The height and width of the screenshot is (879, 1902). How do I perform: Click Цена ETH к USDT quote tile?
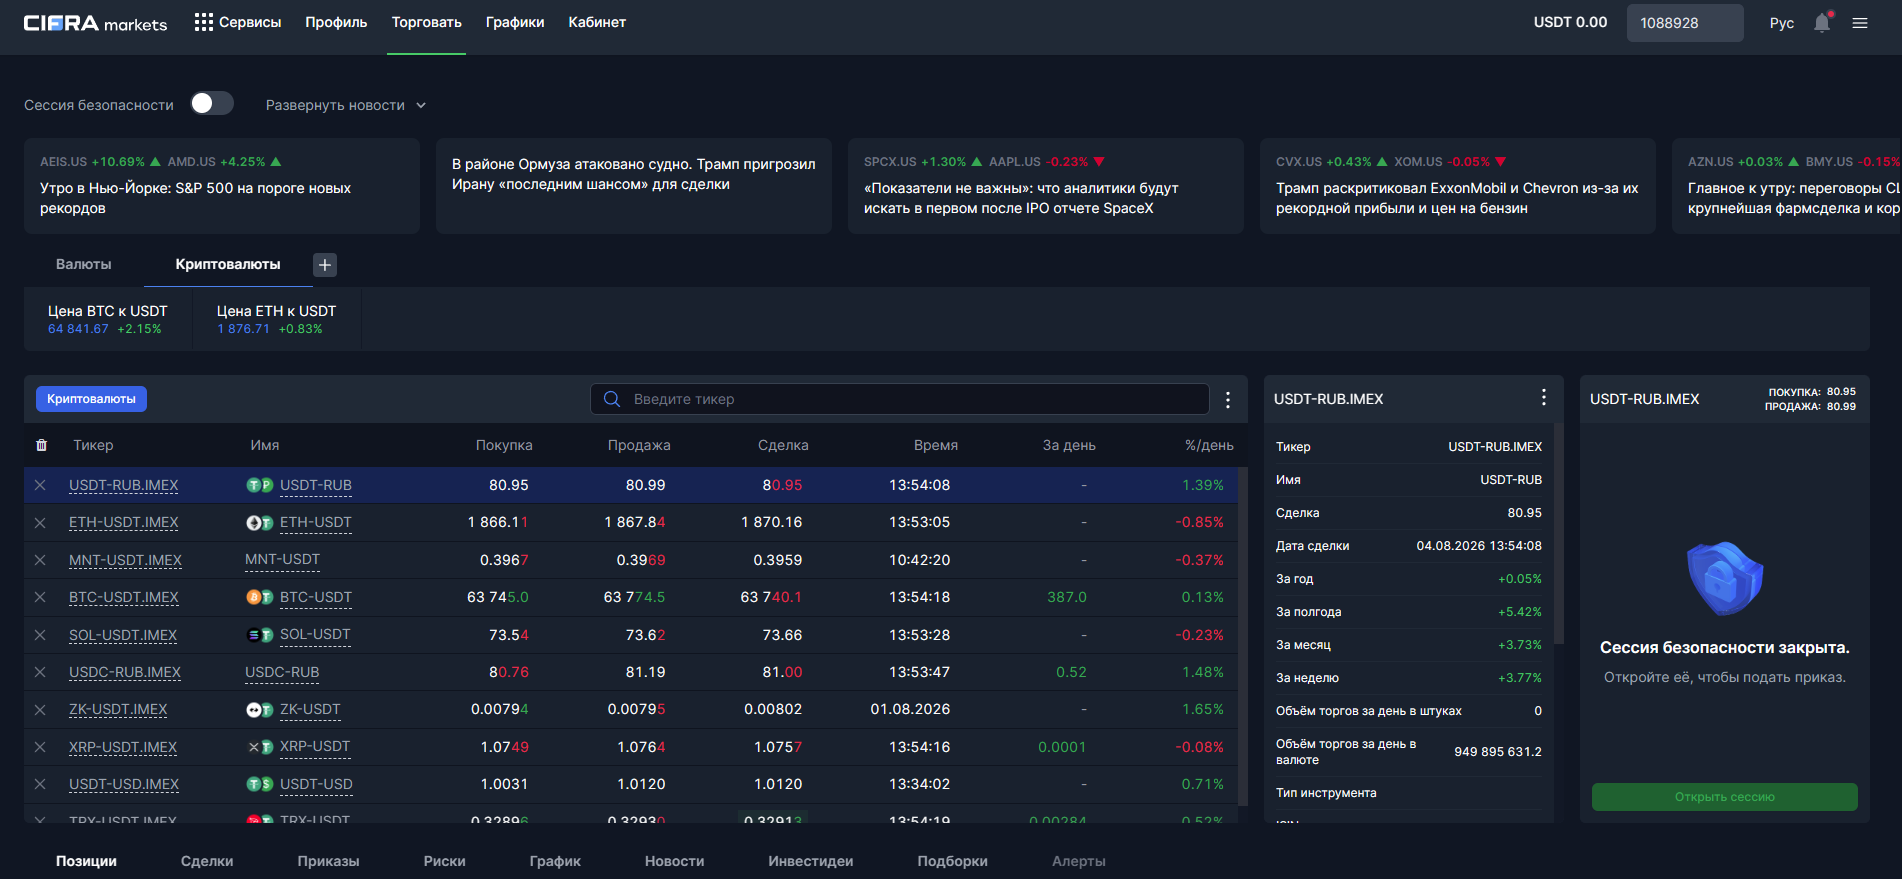[x=277, y=319]
